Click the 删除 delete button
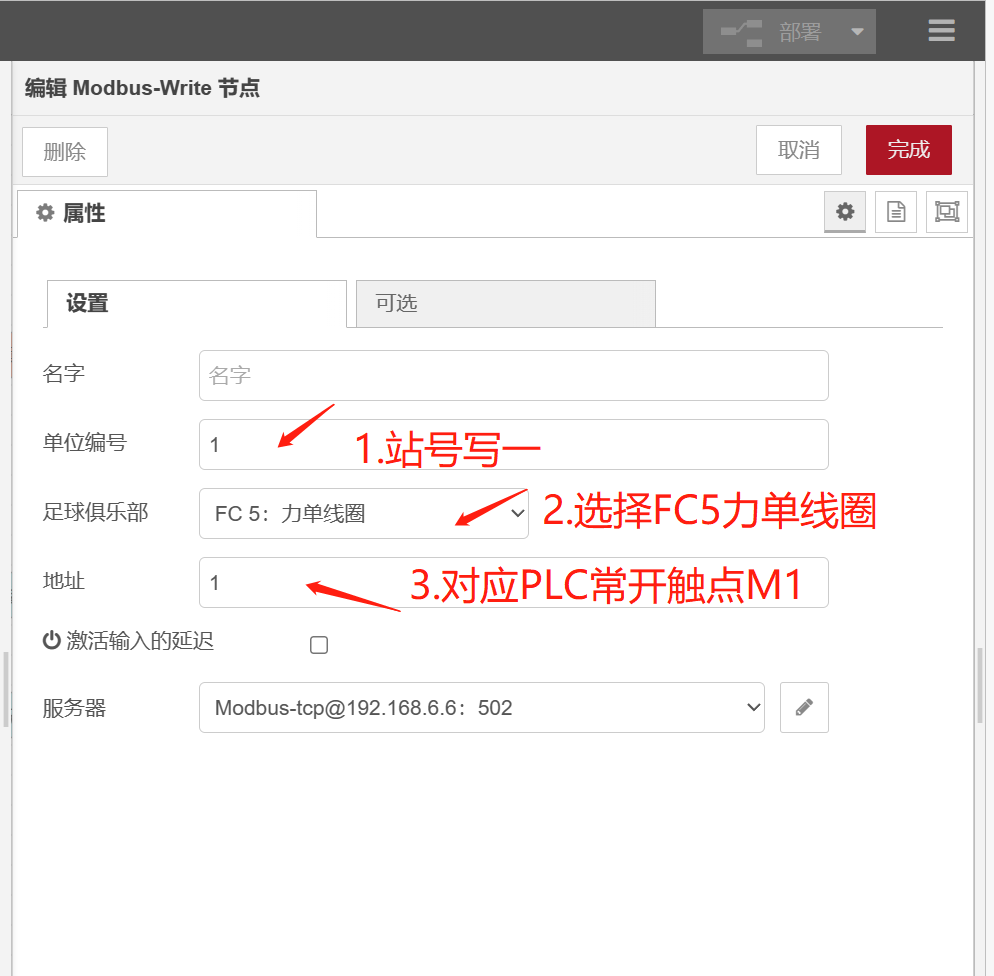Viewport: 994px width, 976px height. point(65,151)
